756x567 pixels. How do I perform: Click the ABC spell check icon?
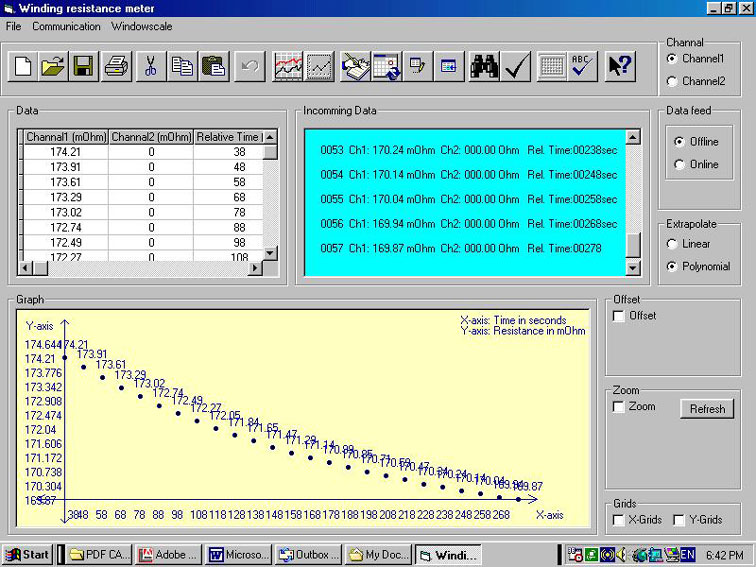(x=582, y=66)
